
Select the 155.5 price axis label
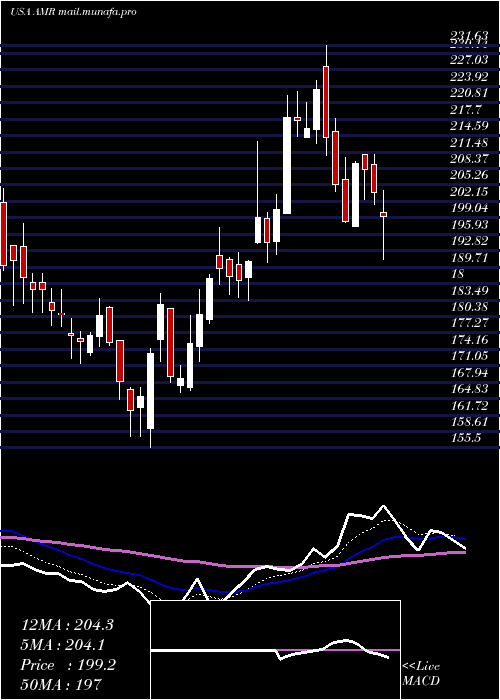(x=465, y=440)
